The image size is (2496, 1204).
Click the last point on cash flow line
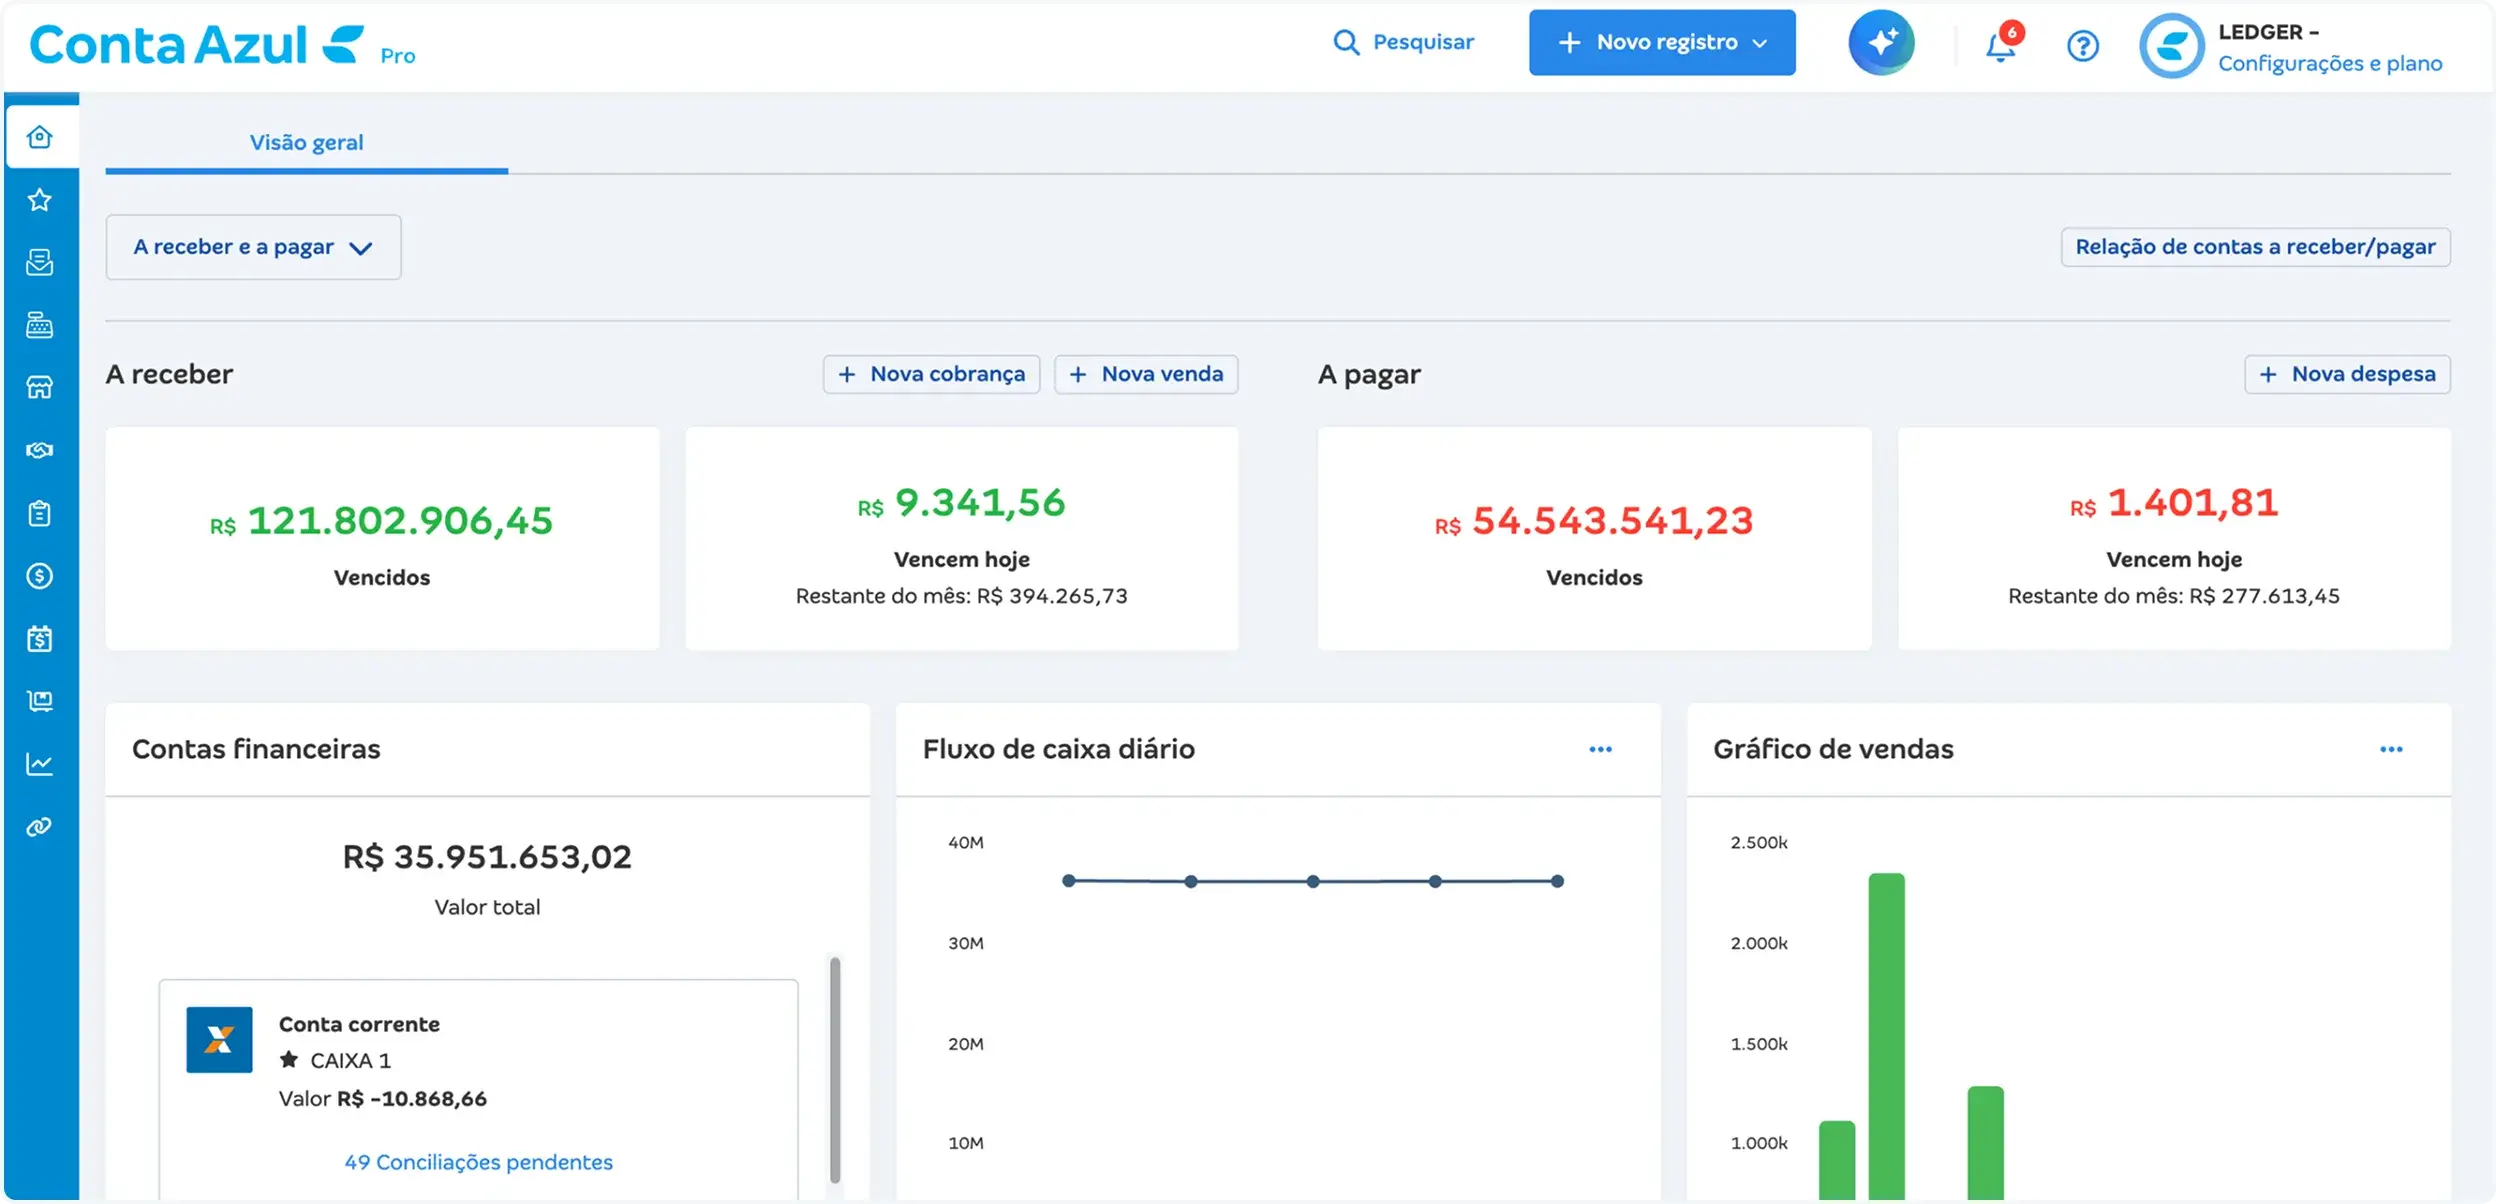pos(1557,881)
